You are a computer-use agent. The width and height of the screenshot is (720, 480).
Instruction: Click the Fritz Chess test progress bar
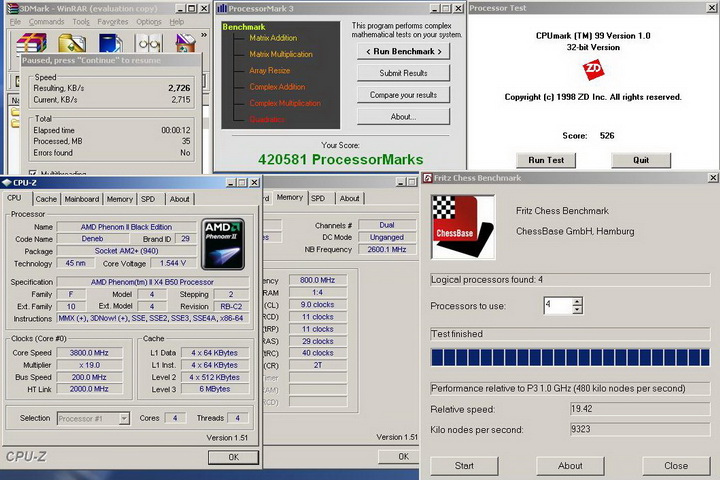570,357
